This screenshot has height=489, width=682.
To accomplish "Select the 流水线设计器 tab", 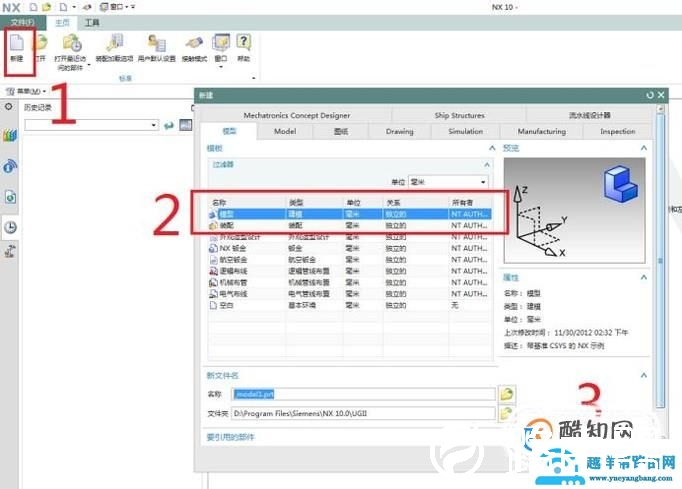I will (589, 115).
